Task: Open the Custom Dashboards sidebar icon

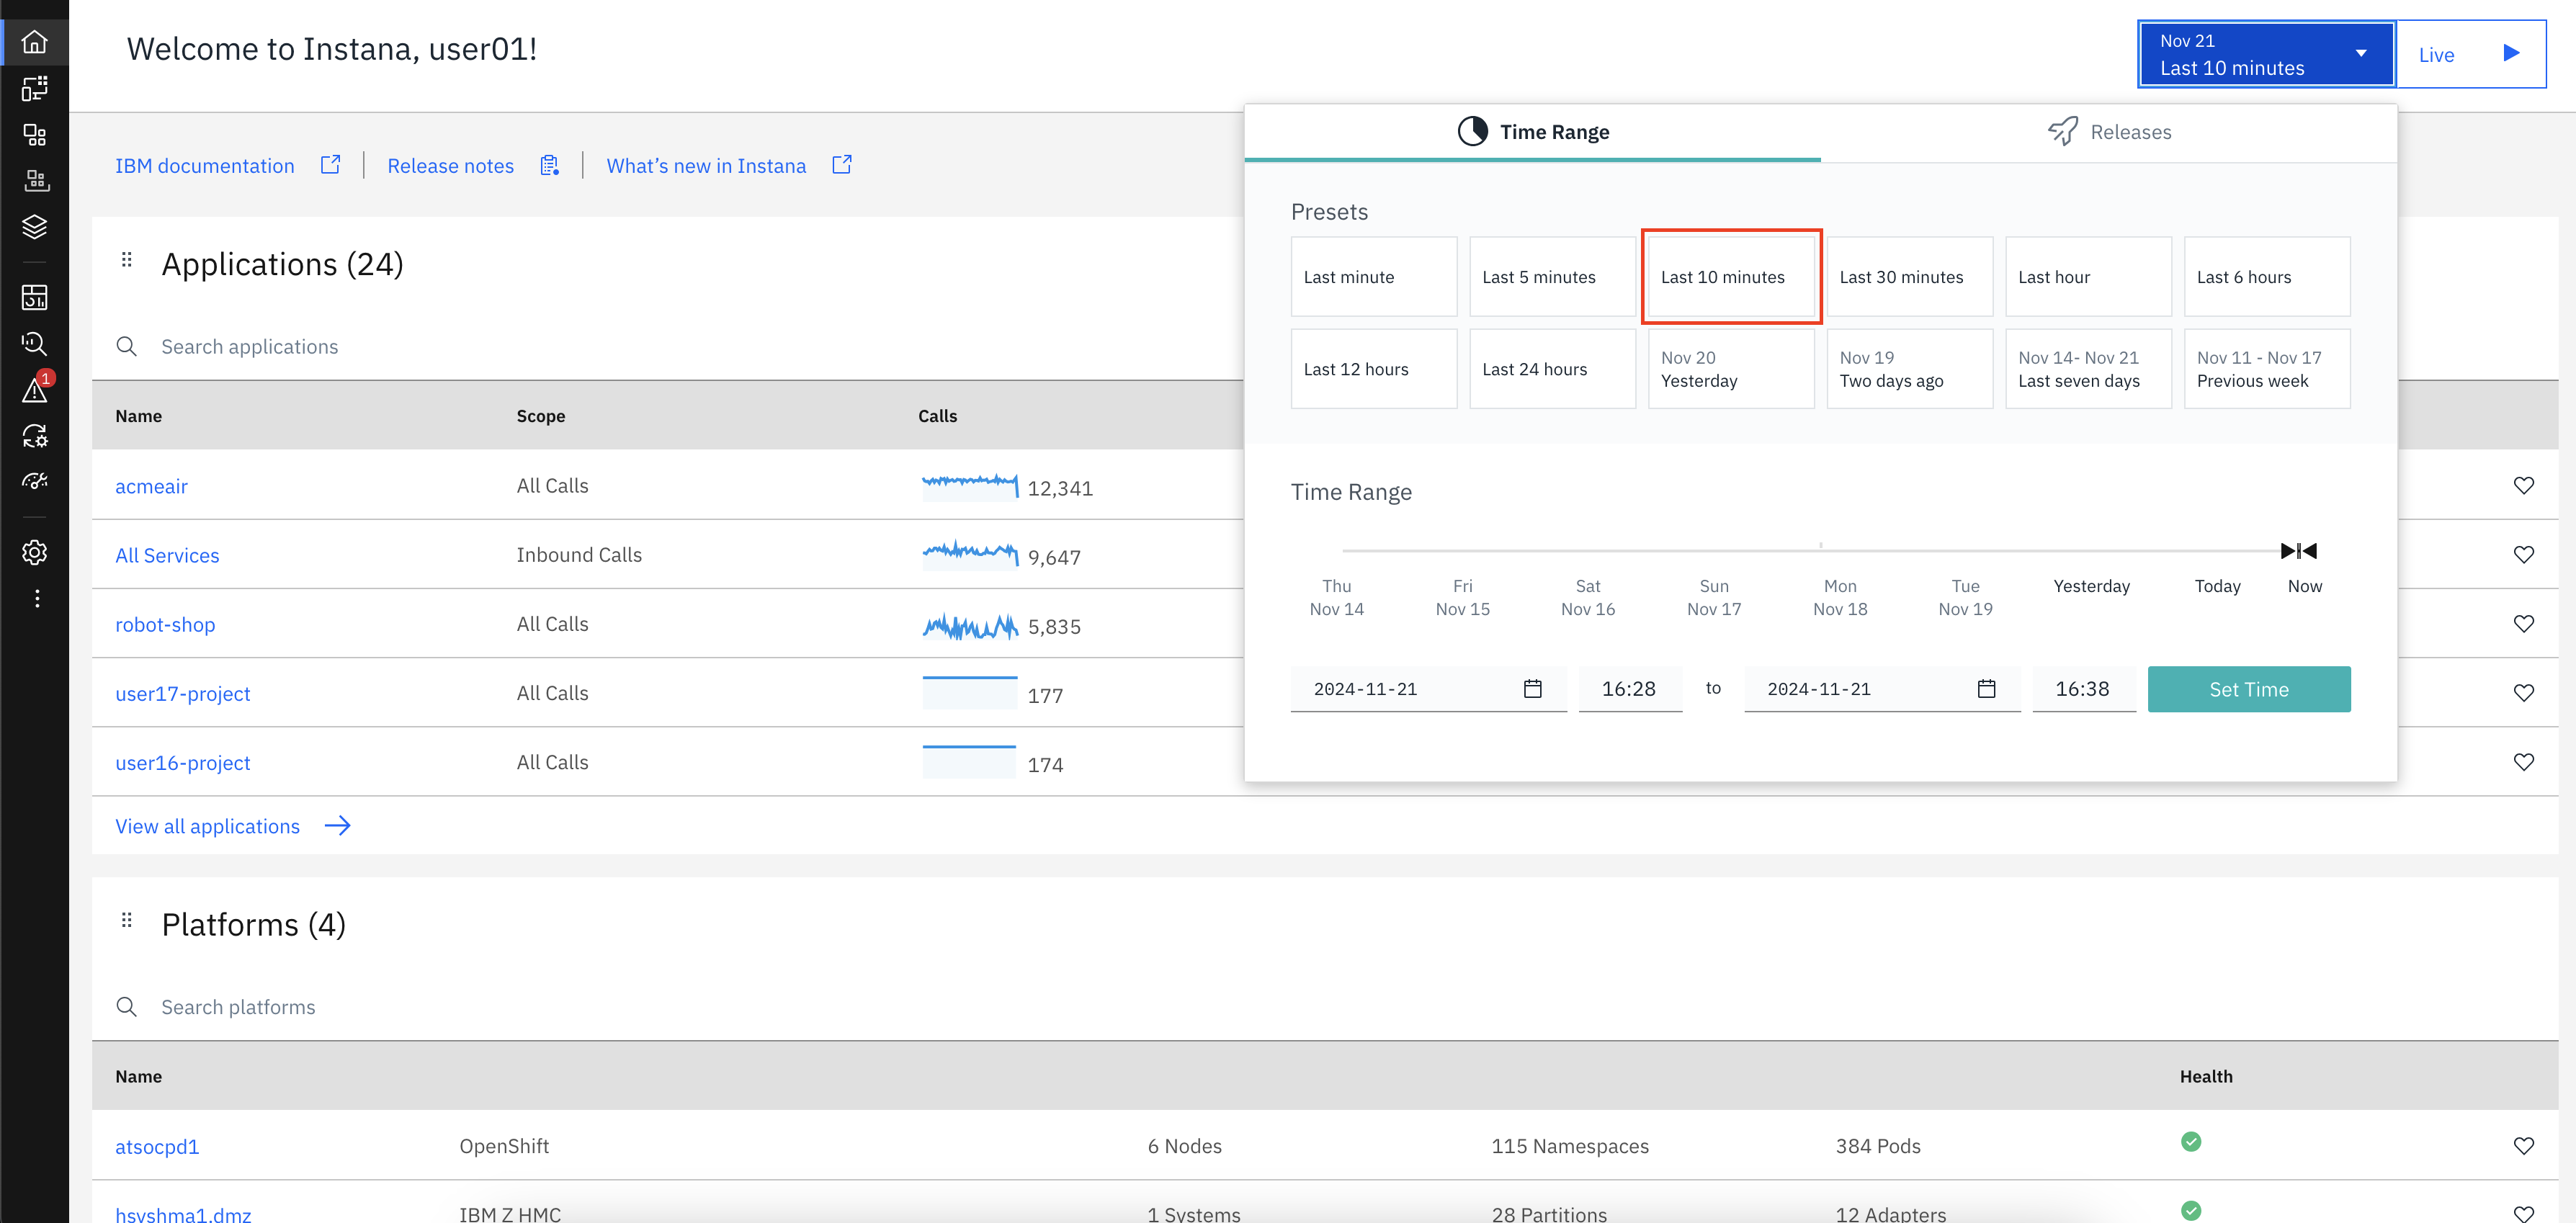Action: pyautogui.click(x=35, y=297)
